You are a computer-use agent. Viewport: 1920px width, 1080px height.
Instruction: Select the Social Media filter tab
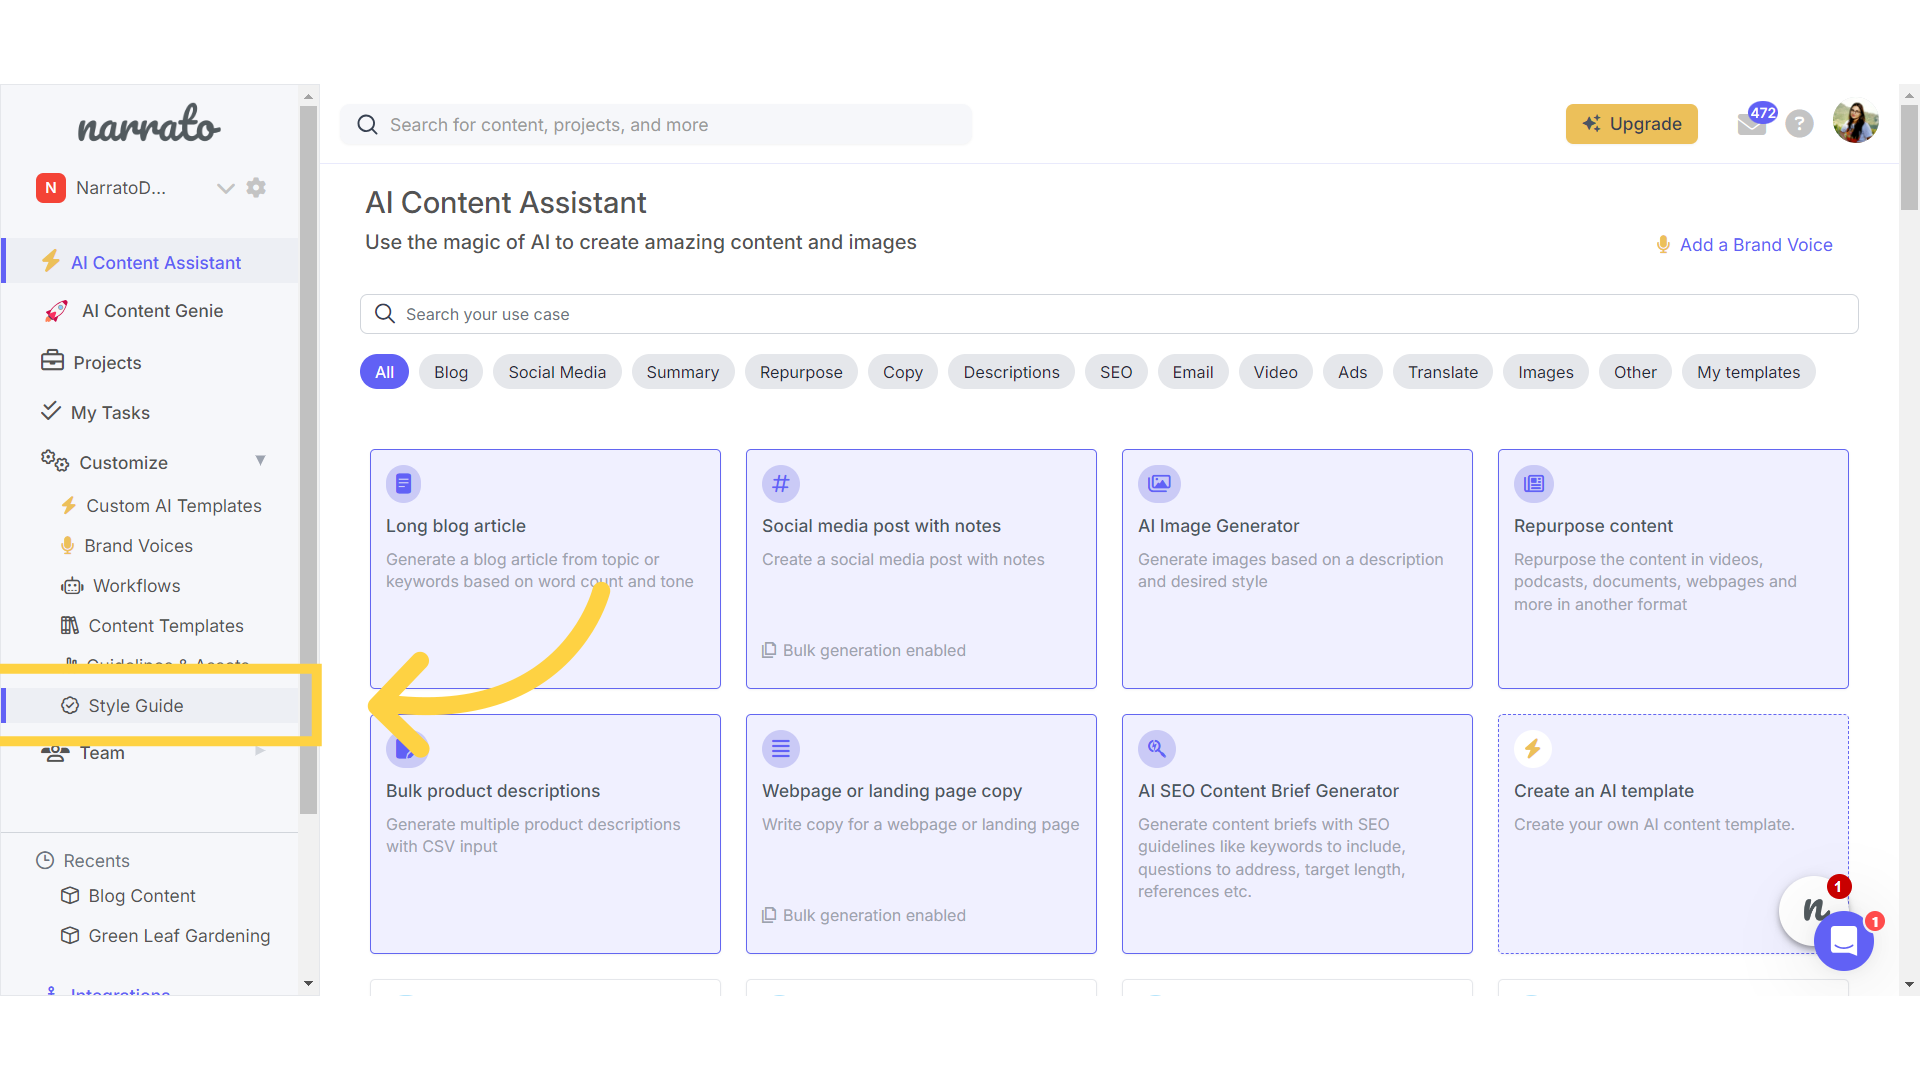[556, 372]
